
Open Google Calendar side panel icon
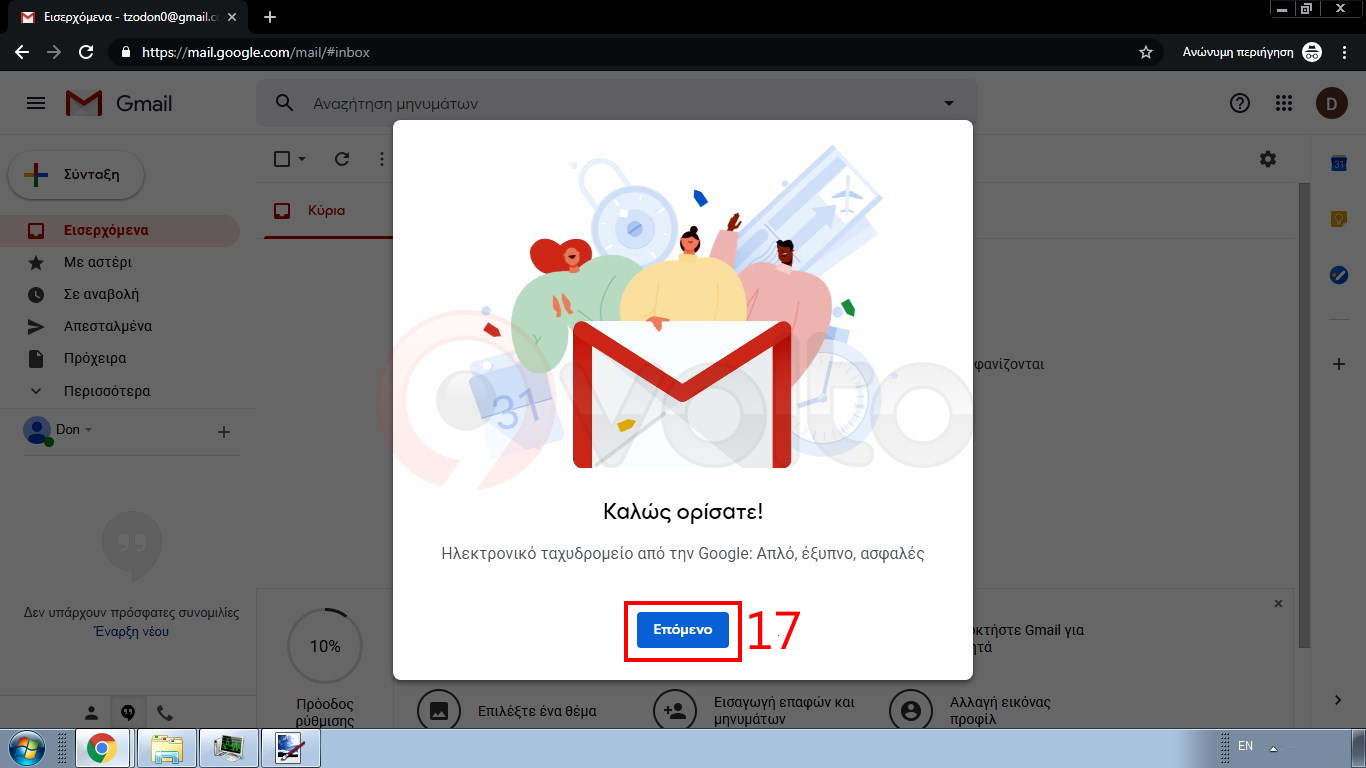click(x=1339, y=164)
